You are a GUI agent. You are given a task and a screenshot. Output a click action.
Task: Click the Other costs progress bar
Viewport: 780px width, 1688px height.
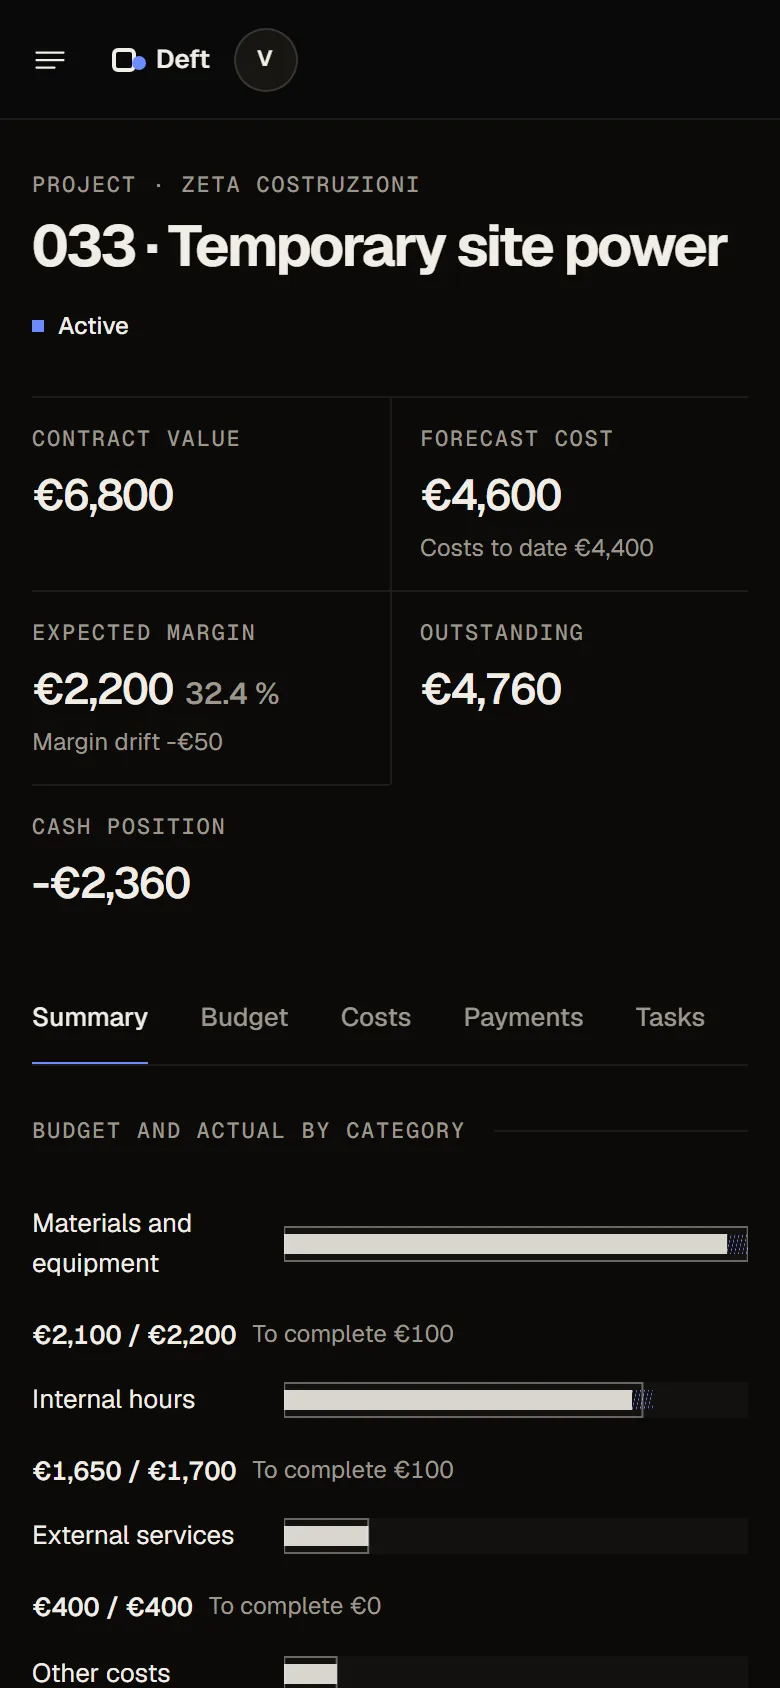click(x=516, y=1672)
